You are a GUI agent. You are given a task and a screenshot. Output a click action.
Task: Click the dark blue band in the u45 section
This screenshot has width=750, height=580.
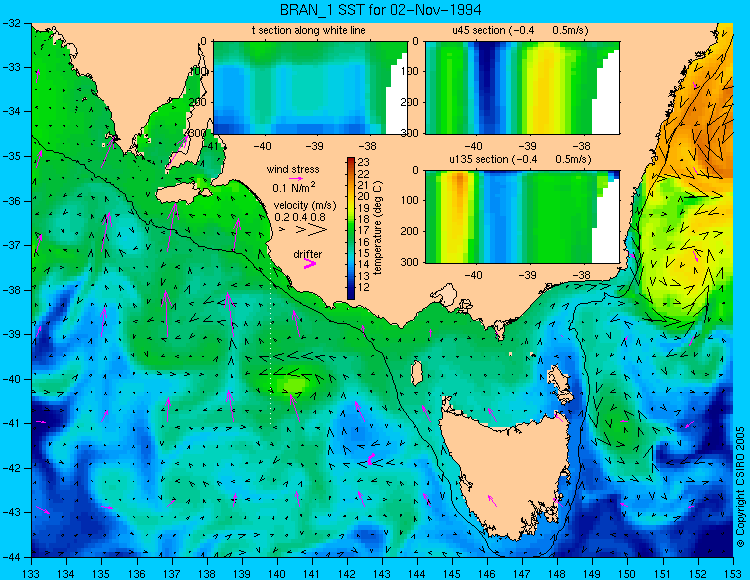click(488, 88)
